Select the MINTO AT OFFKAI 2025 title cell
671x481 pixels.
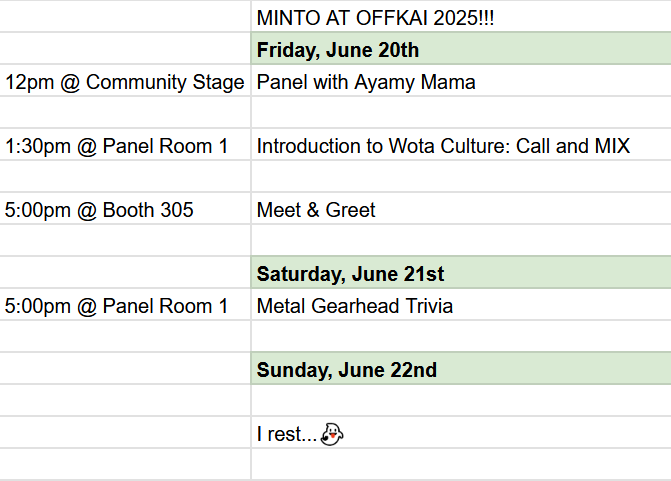coord(461,16)
